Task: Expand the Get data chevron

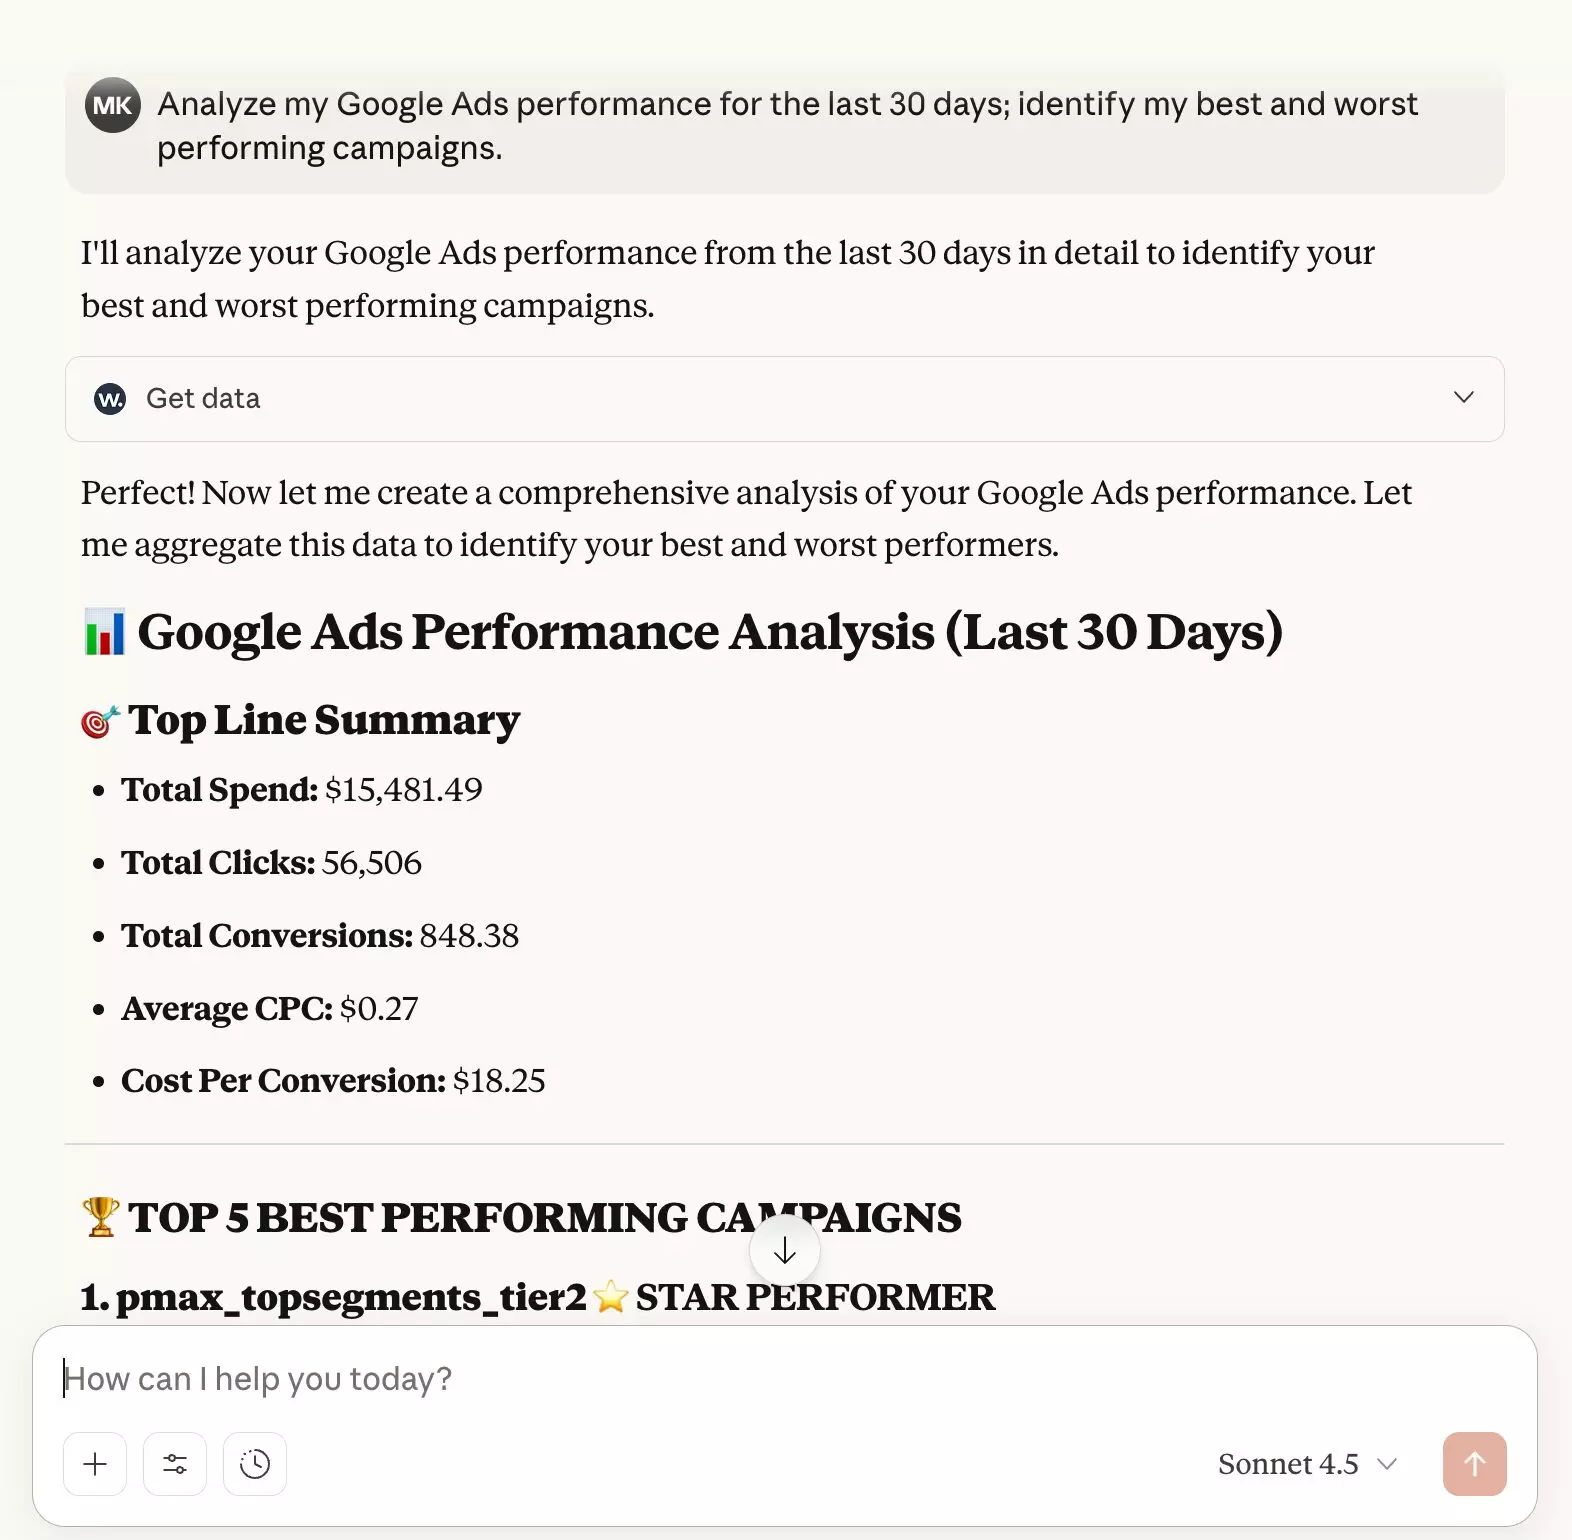Action: point(1463,398)
